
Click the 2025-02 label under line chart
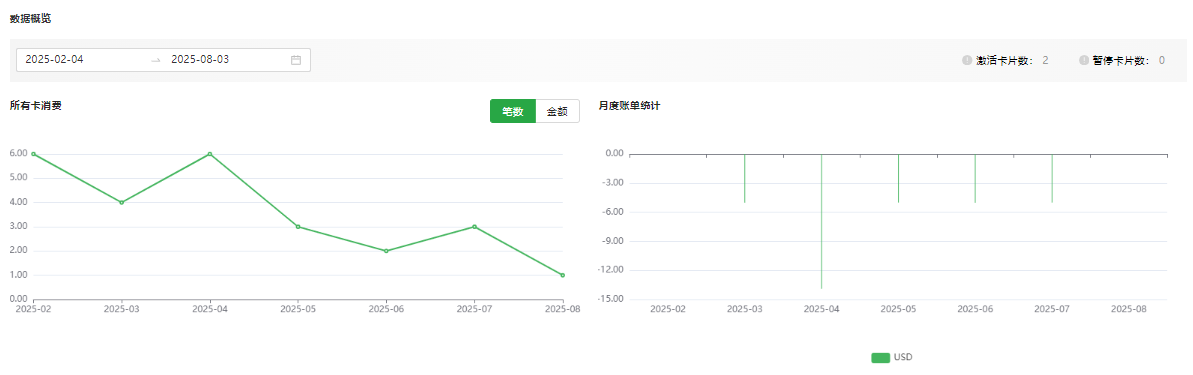[33, 310]
